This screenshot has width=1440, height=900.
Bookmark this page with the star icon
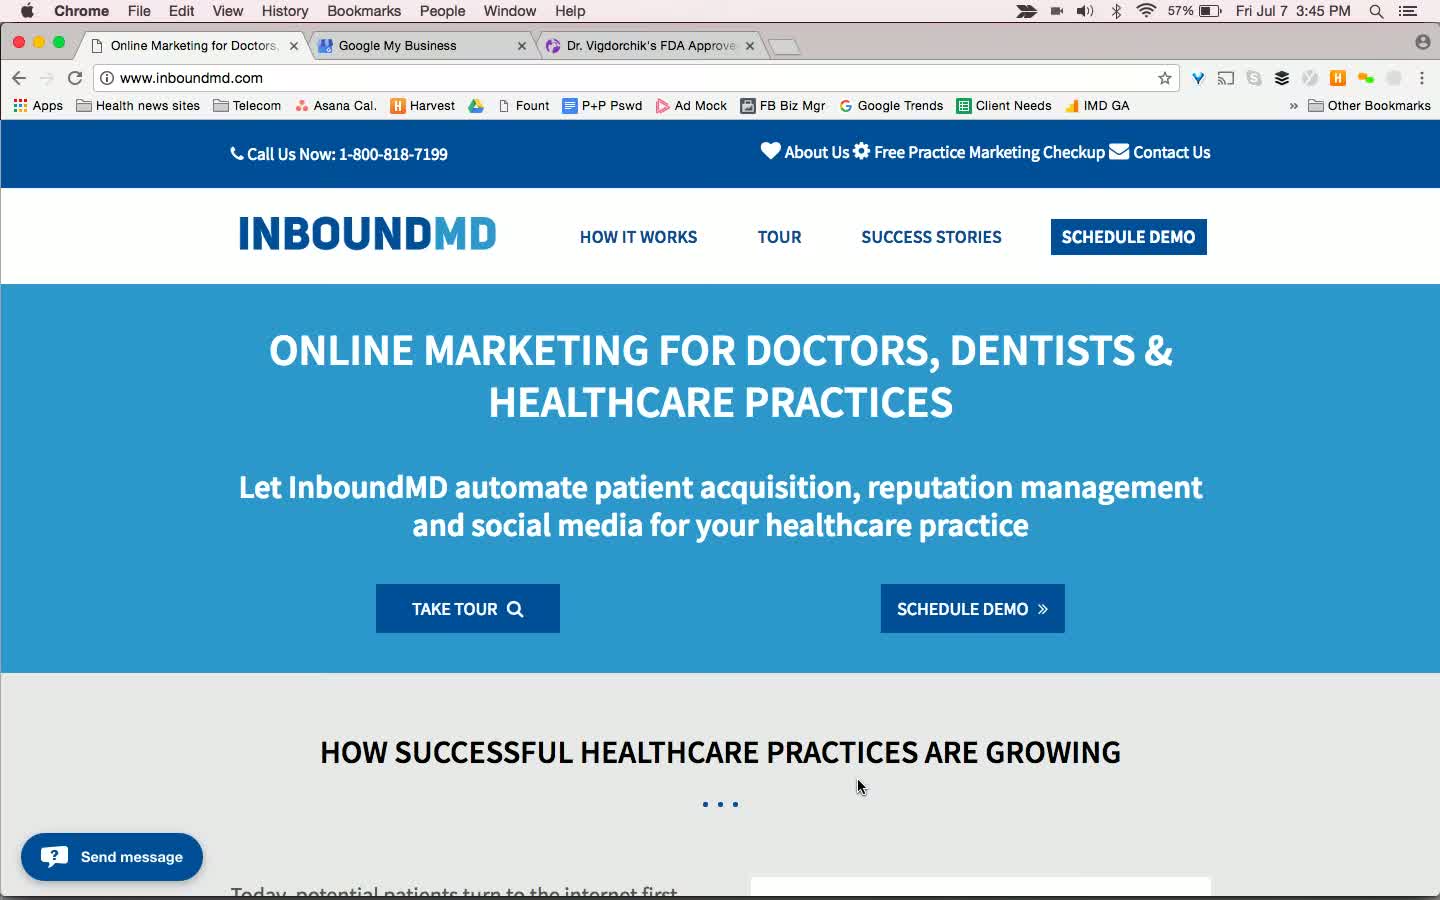pyautogui.click(x=1165, y=78)
